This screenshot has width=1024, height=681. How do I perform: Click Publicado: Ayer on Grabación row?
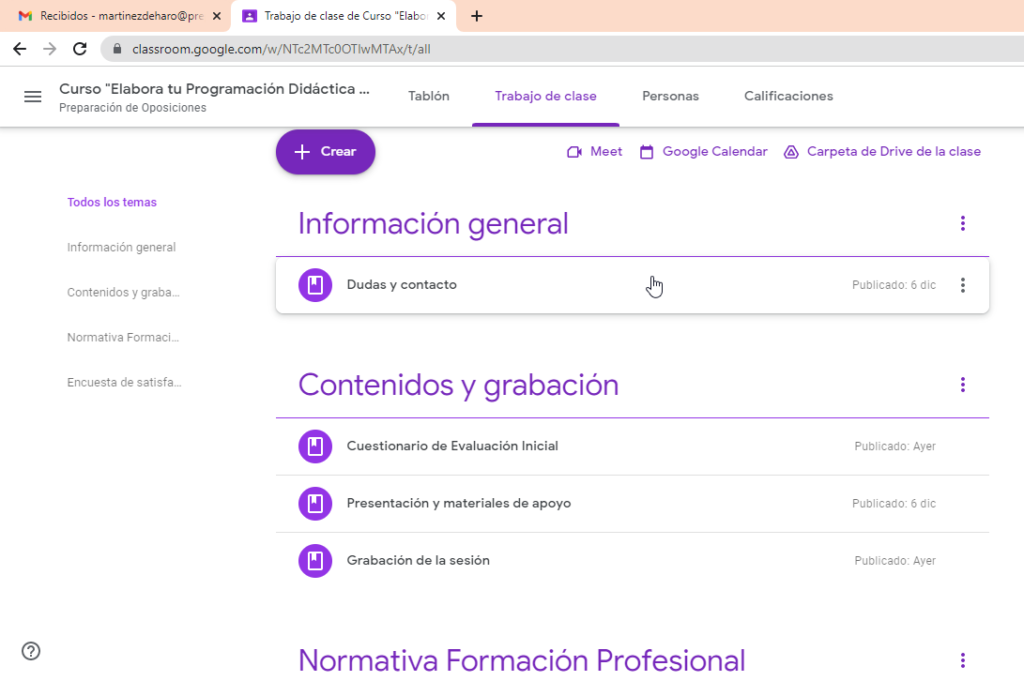click(x=895, y=561)
